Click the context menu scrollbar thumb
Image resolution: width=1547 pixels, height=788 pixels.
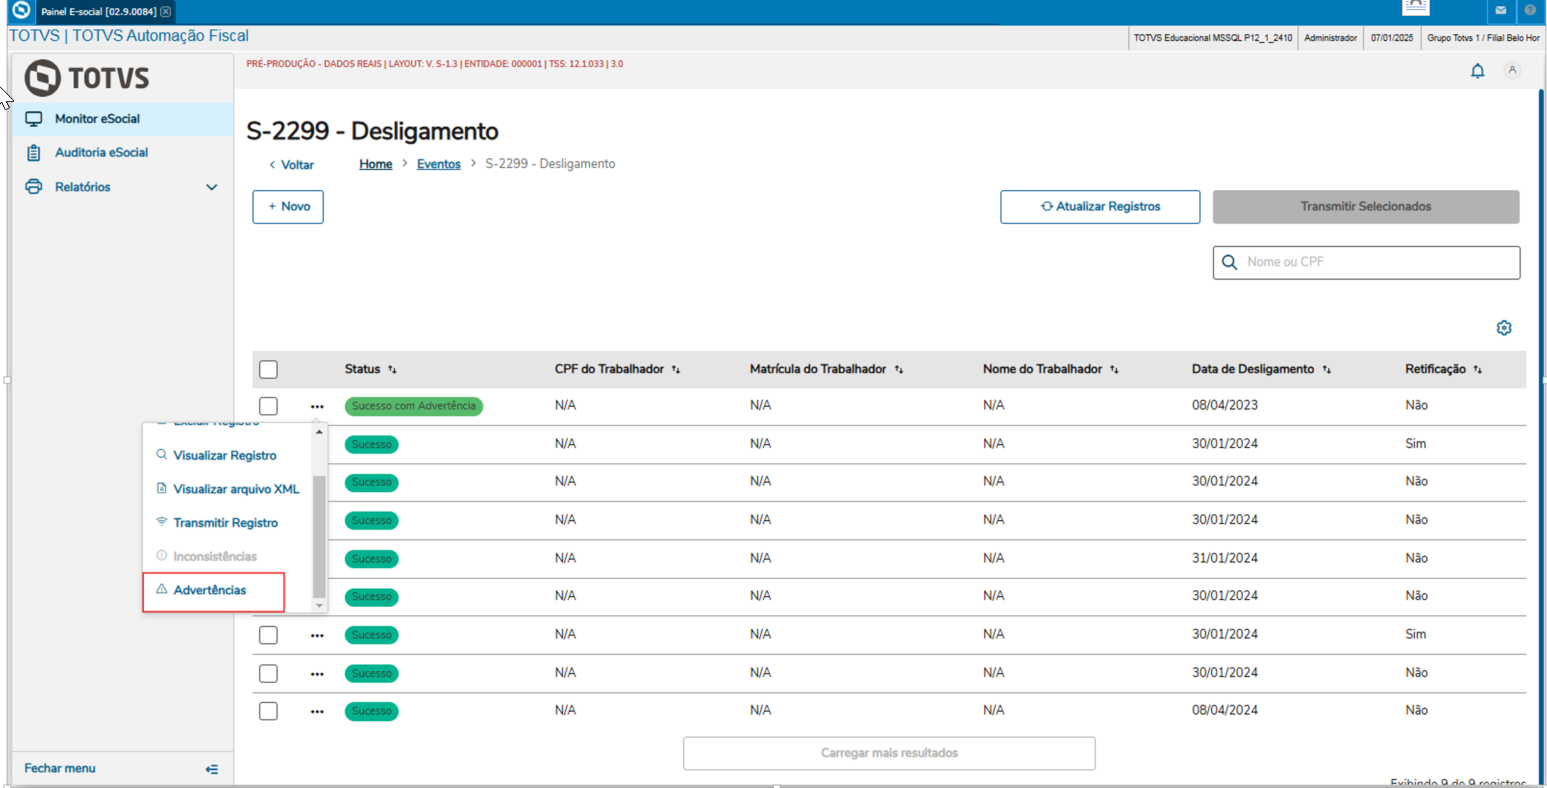click(x=319, y=536)
